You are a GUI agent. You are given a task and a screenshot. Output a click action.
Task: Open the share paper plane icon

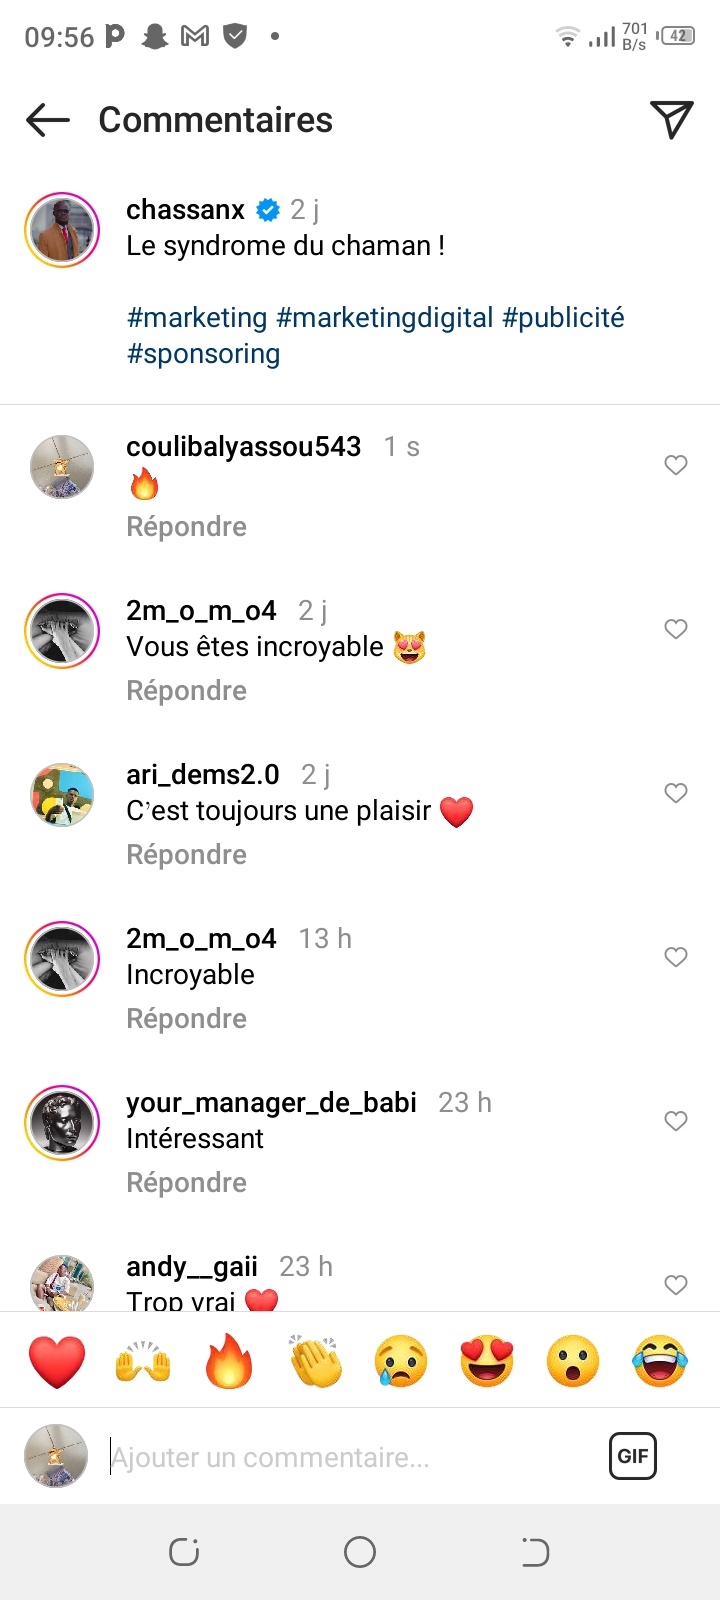[x=671, y=120]
